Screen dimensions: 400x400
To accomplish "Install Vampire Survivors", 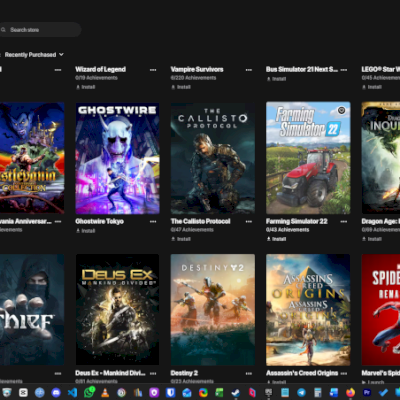I will tap(181, 87).
